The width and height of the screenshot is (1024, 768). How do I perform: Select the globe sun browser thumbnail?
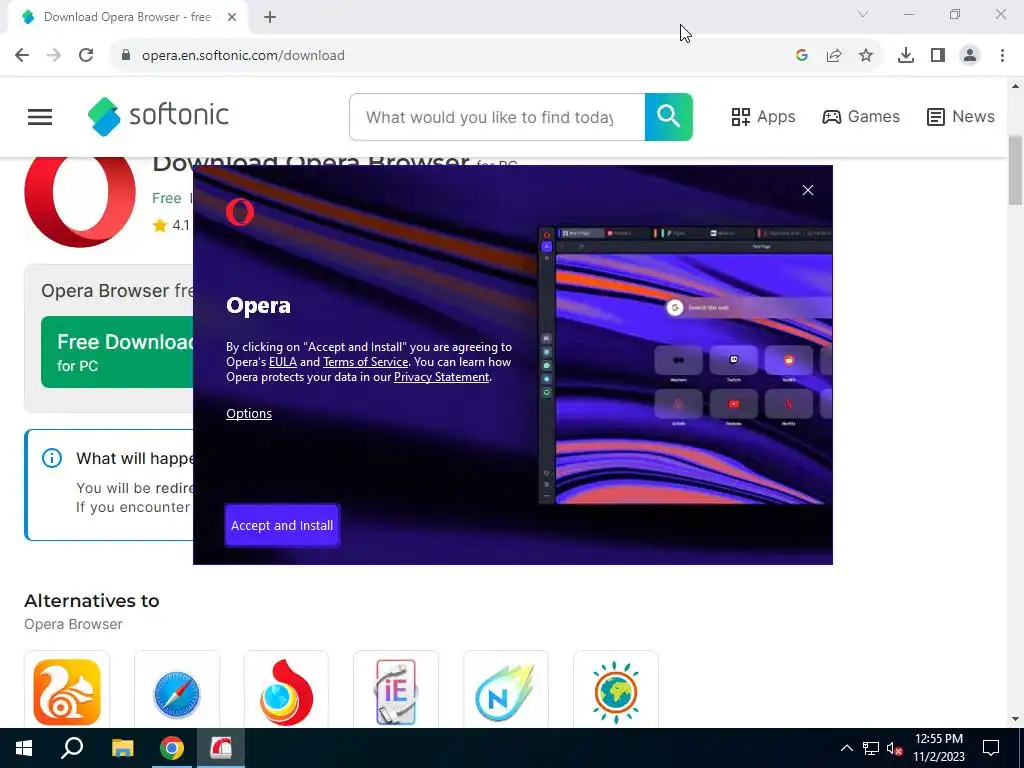[615, 691]
